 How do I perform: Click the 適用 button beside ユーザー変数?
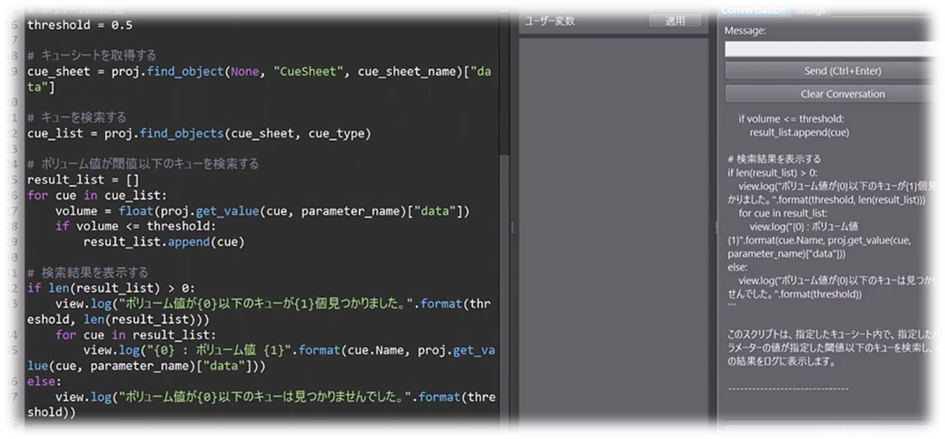pos(675,21)
